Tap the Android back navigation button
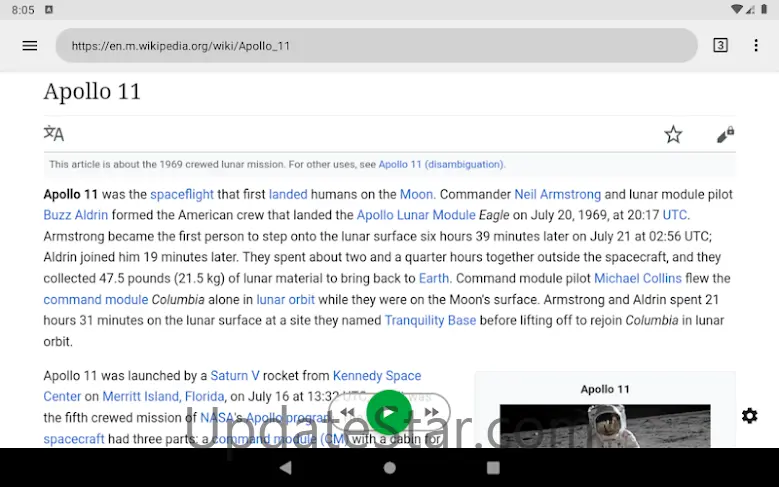779x487 pixels. click(x=286, y=468)
